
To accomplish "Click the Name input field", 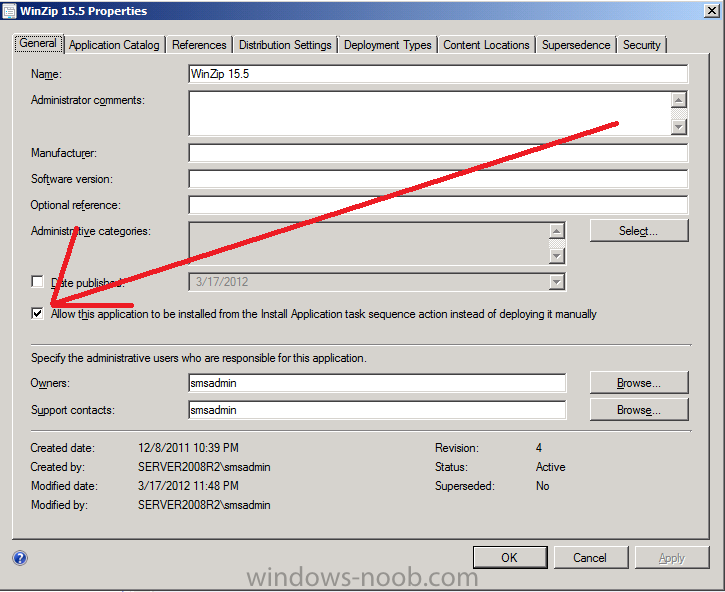I will pyautogui.click(x=438, y=74).
